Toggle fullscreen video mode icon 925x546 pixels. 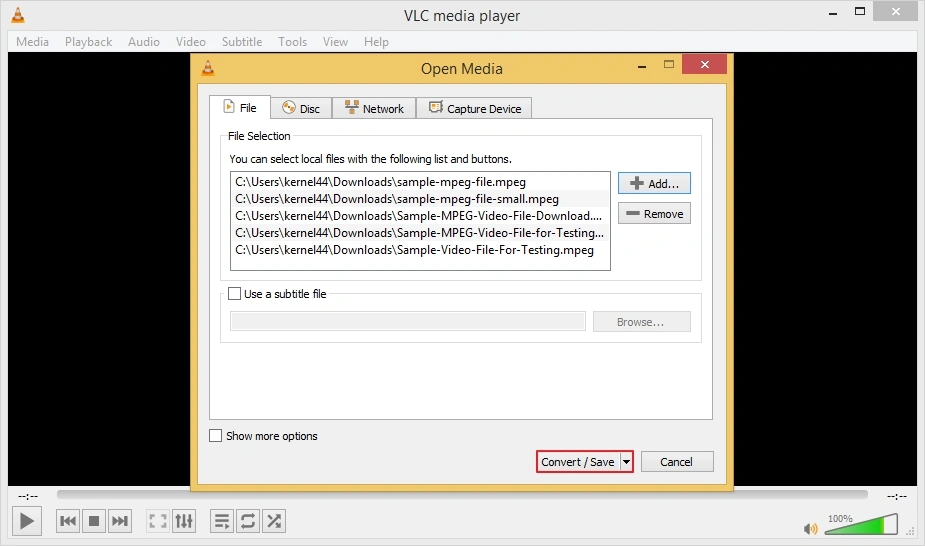coord(158,521)
